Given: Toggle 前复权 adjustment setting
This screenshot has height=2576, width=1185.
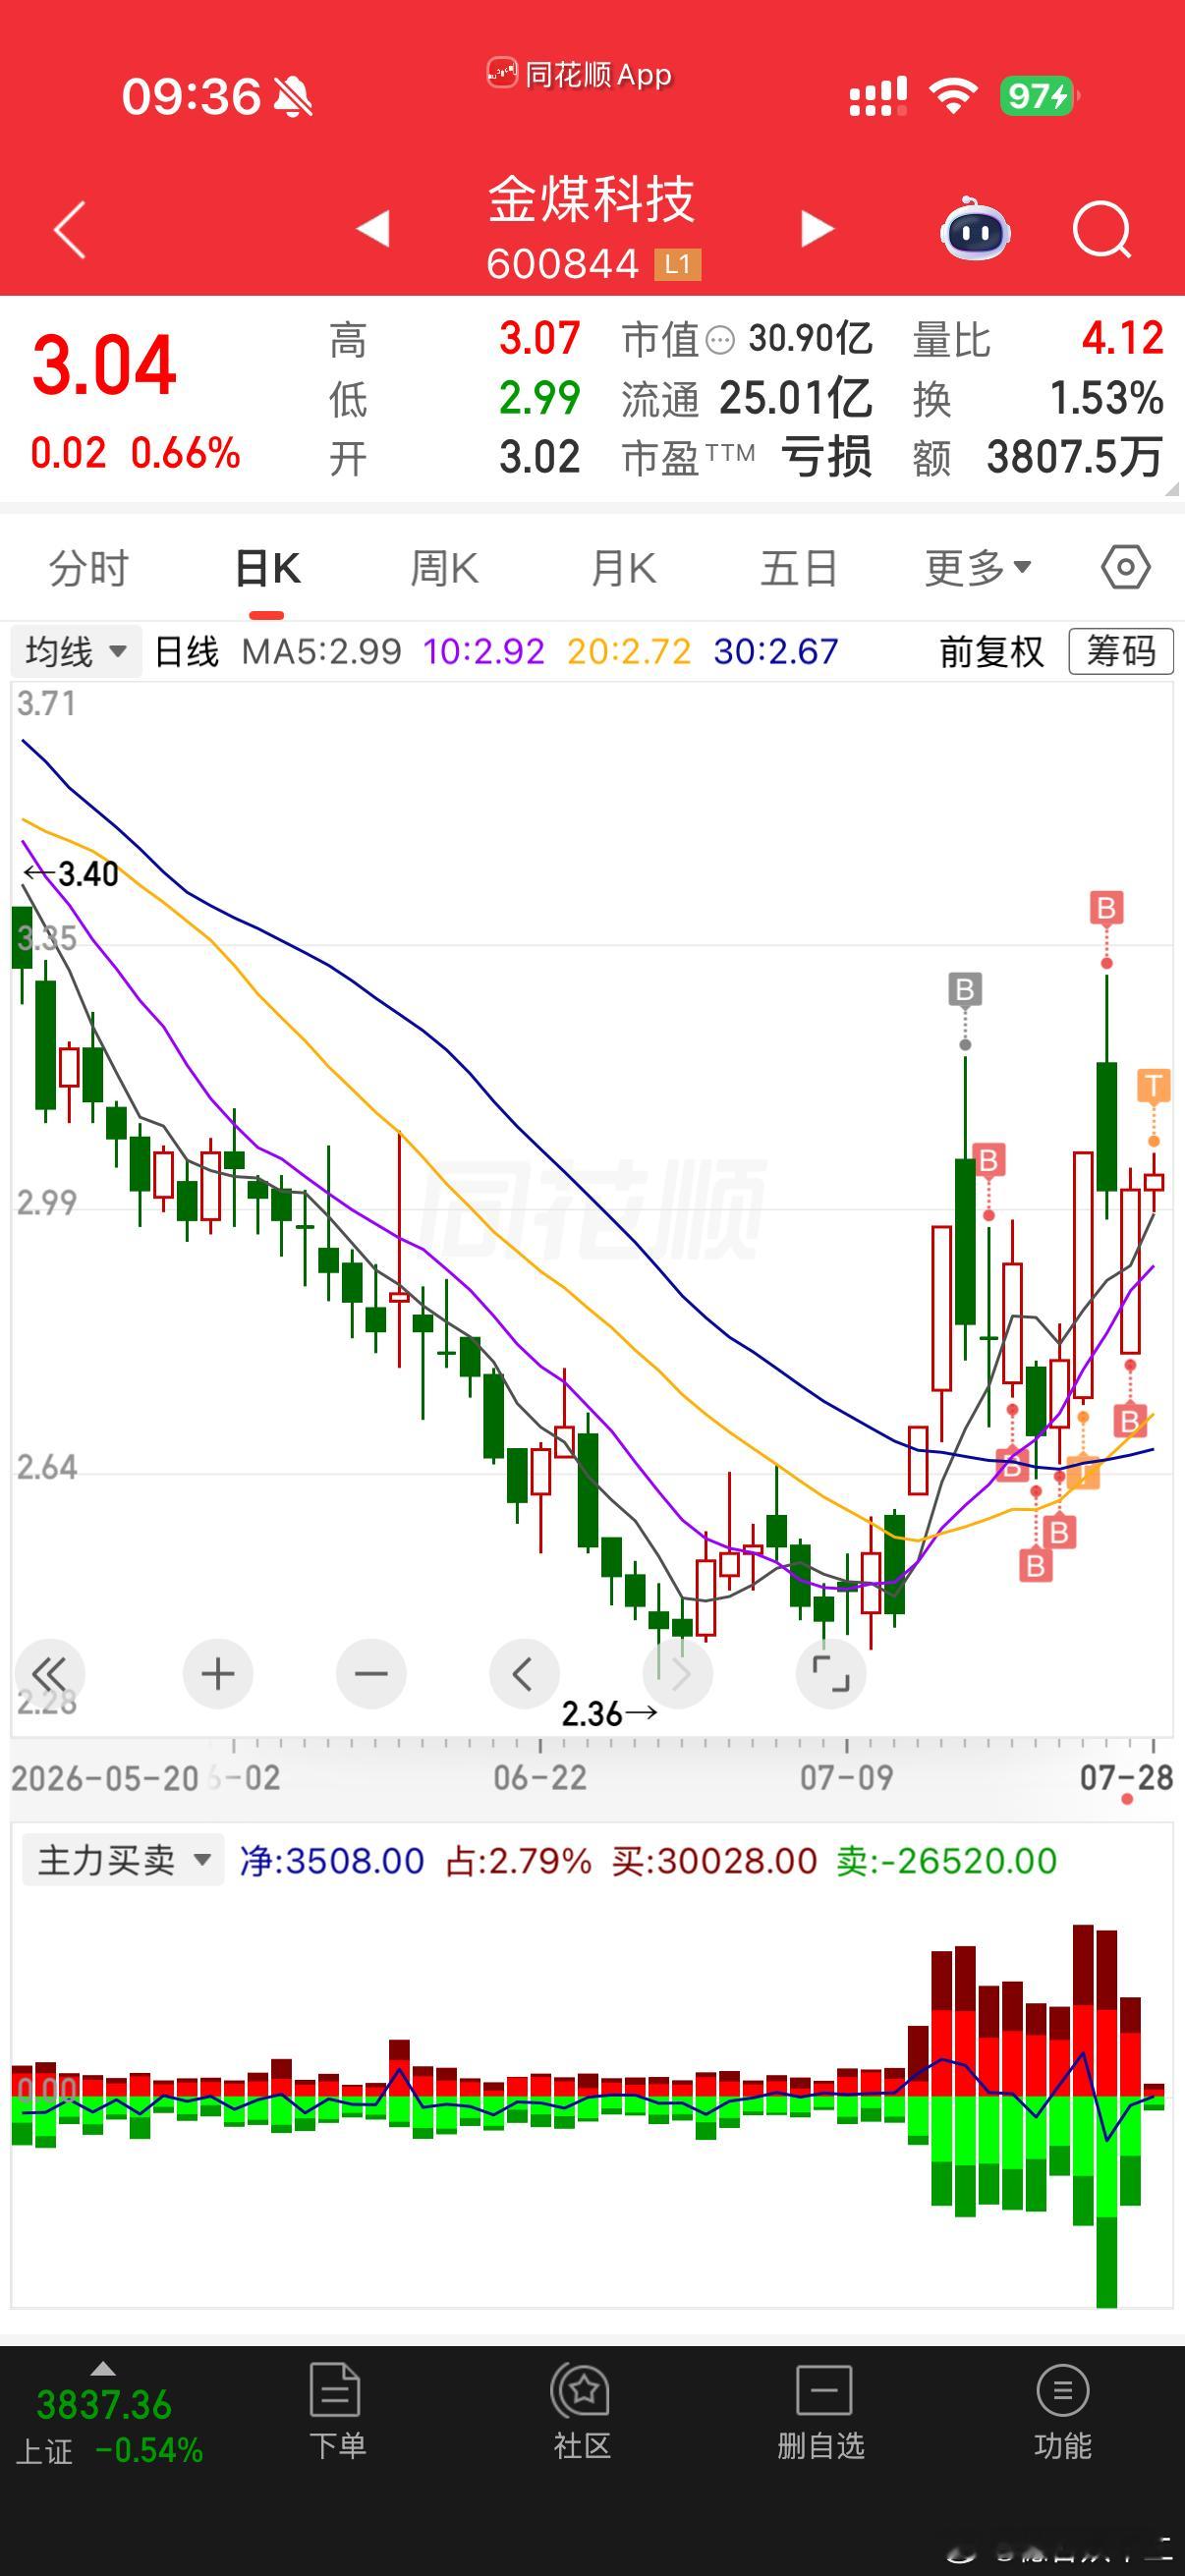Looking at the screenshot, I should pyautogui.click(x=991, y=652).
